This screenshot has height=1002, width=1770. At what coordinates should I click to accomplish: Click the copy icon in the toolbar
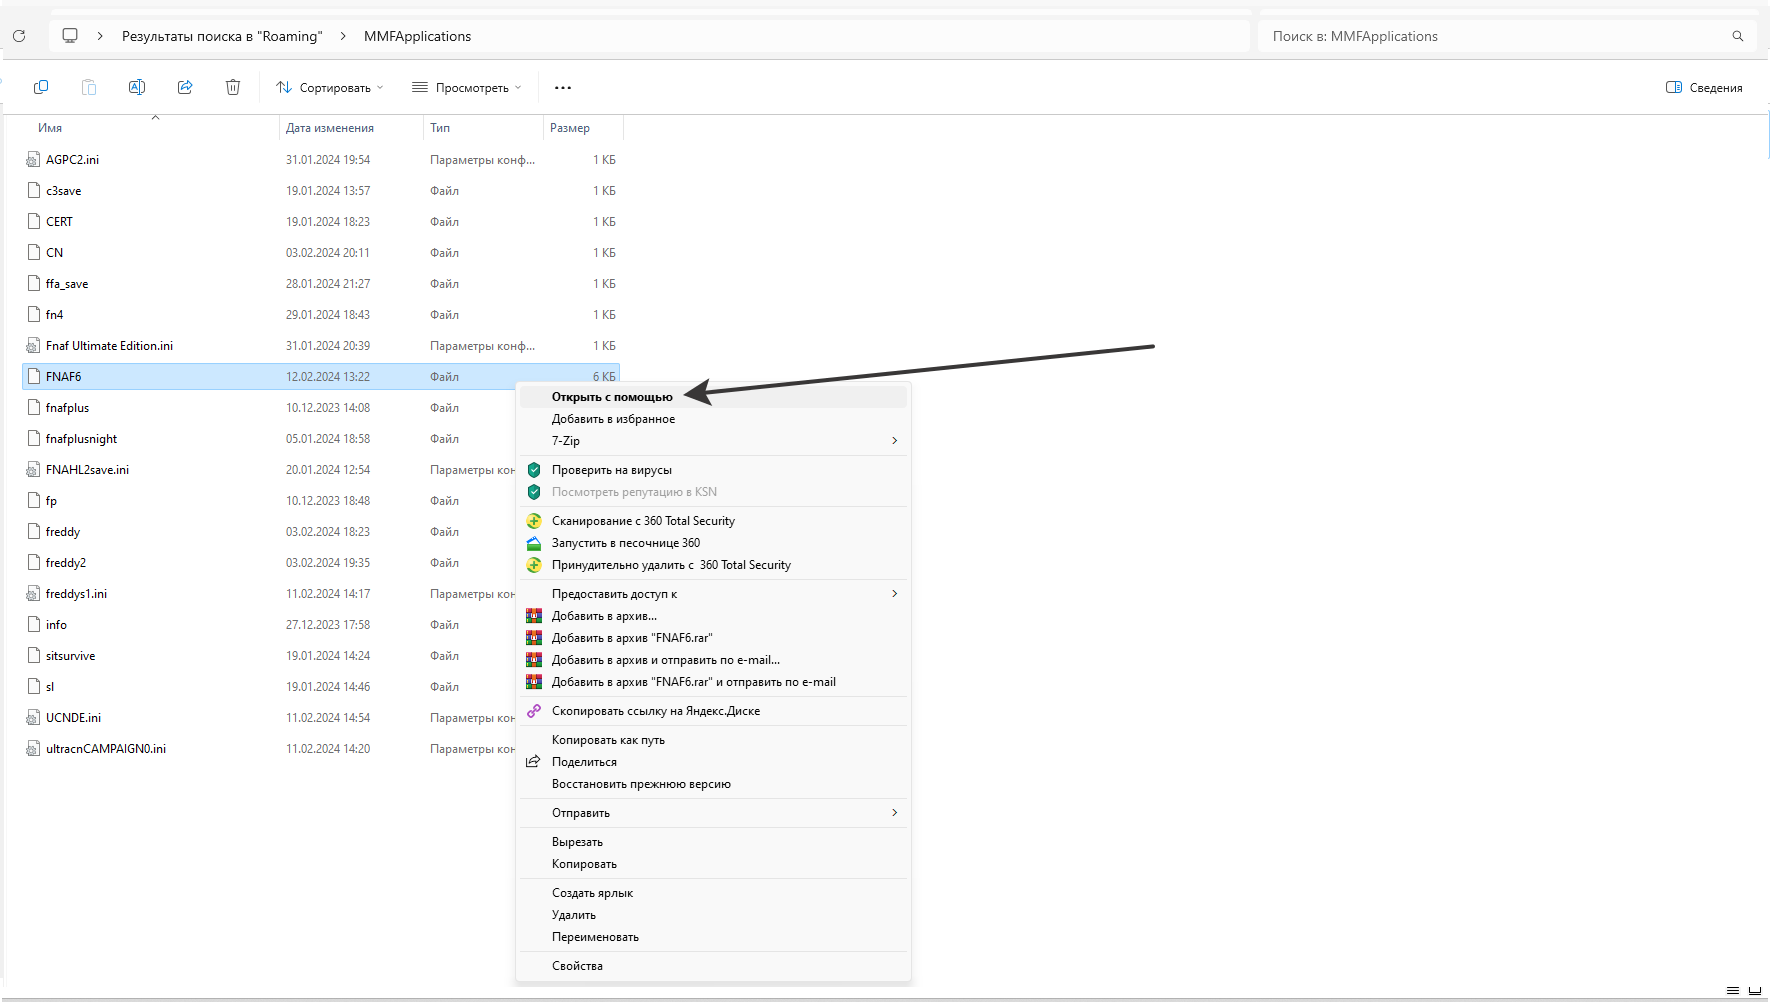pyautogui.click(x=41, y=87)
